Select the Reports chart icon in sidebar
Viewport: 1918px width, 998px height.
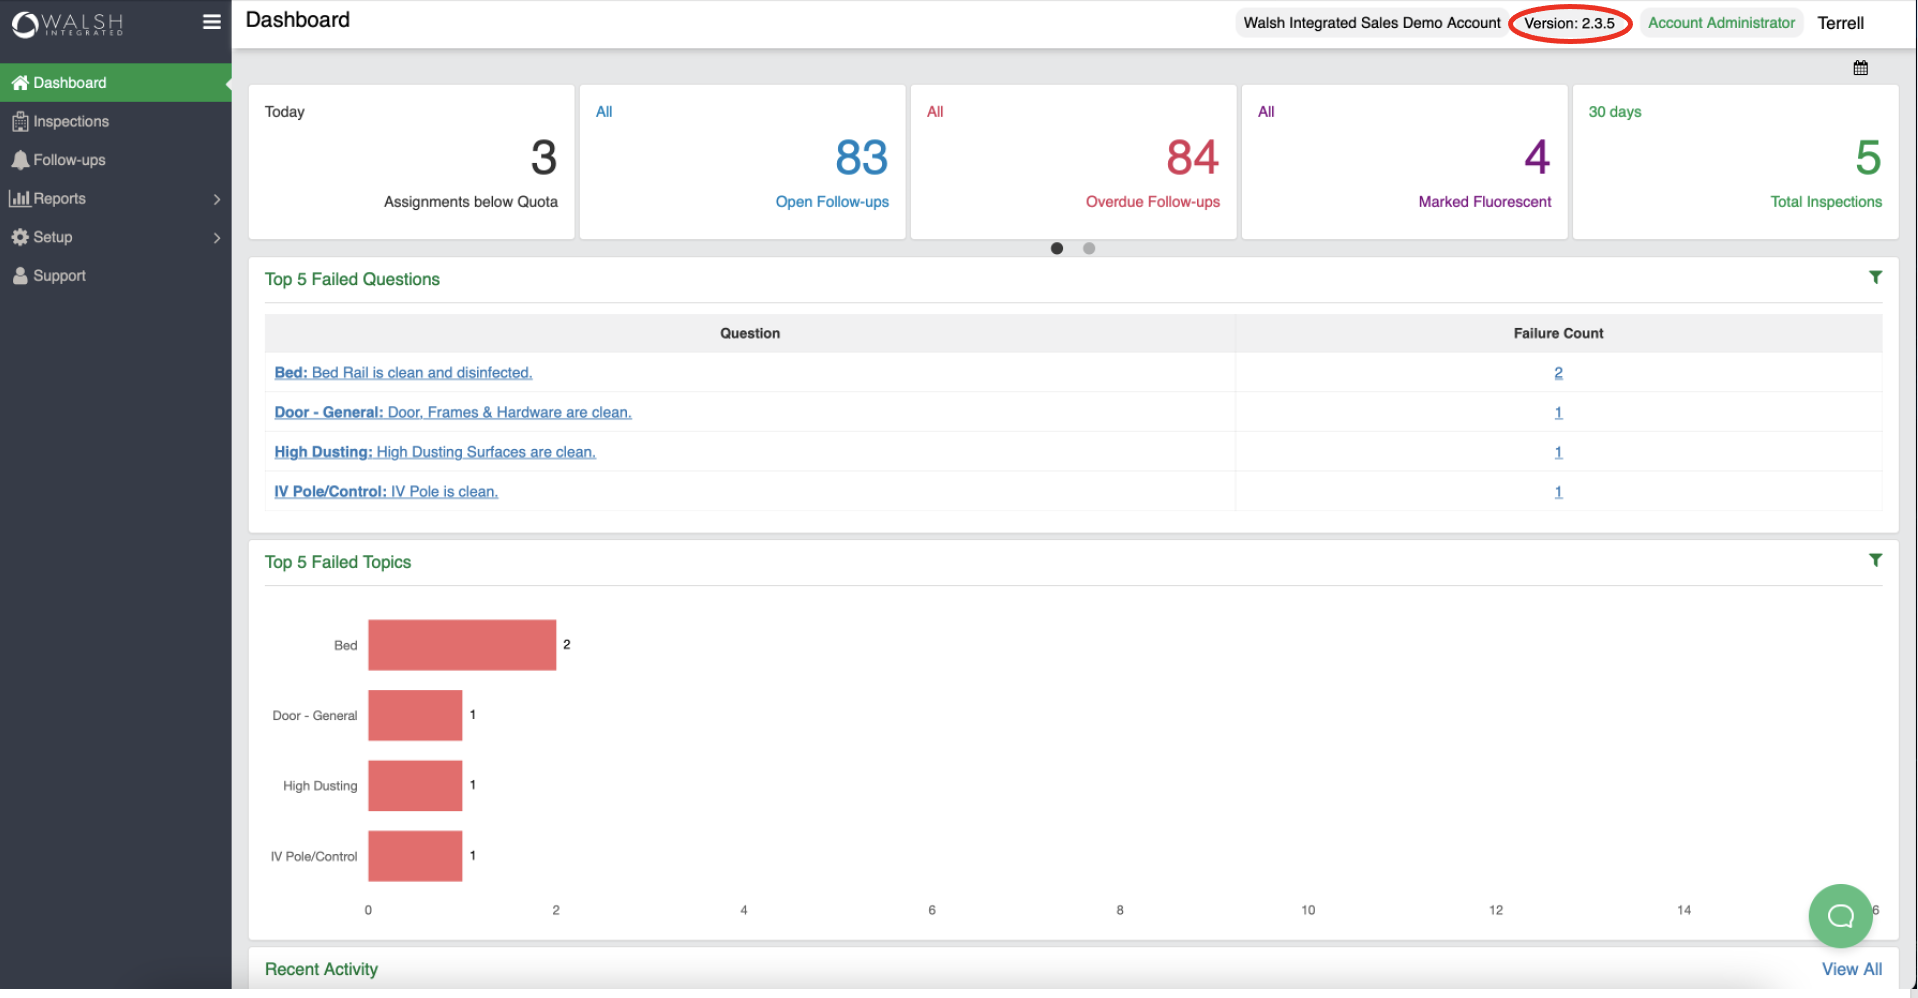pos(21,198)
